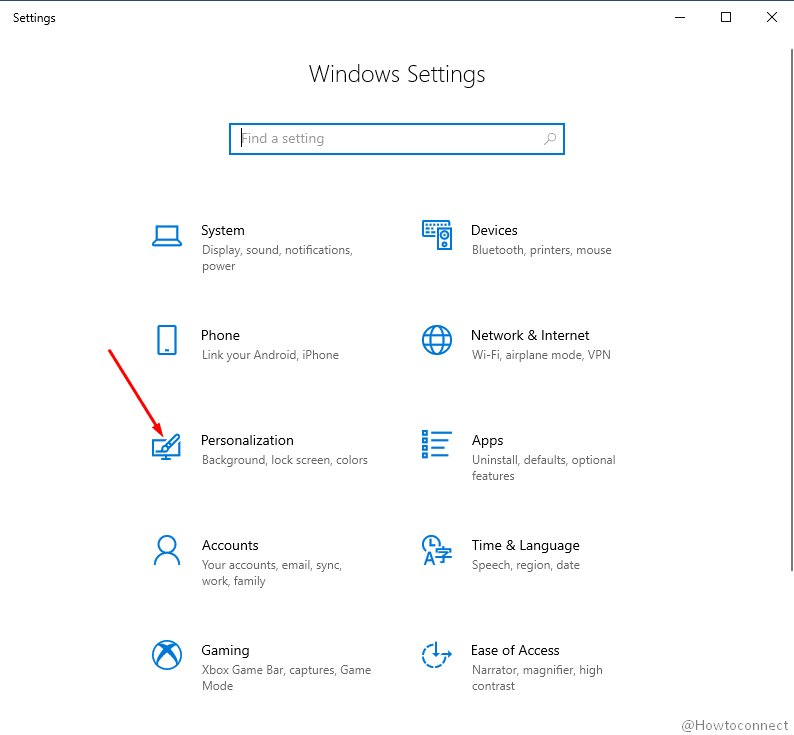Open the Devices keyboard and speaker icon
This screenshot has height=735, width=794.
[437, 235]
